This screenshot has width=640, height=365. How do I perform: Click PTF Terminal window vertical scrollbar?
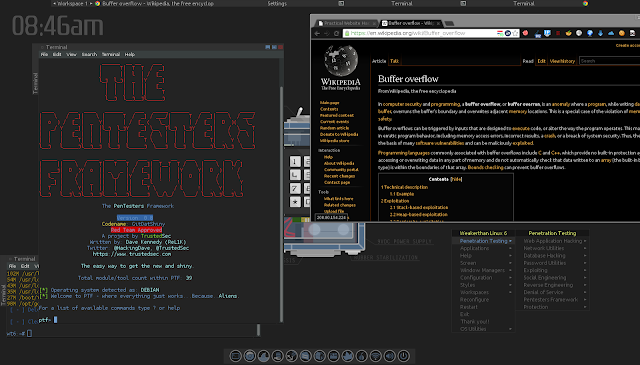[281, 204]
